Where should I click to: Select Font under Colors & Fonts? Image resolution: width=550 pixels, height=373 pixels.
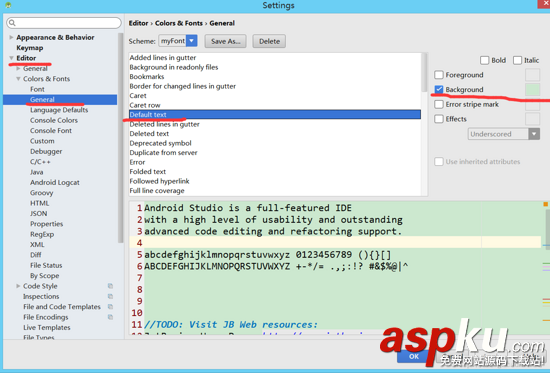pos(37,89)
